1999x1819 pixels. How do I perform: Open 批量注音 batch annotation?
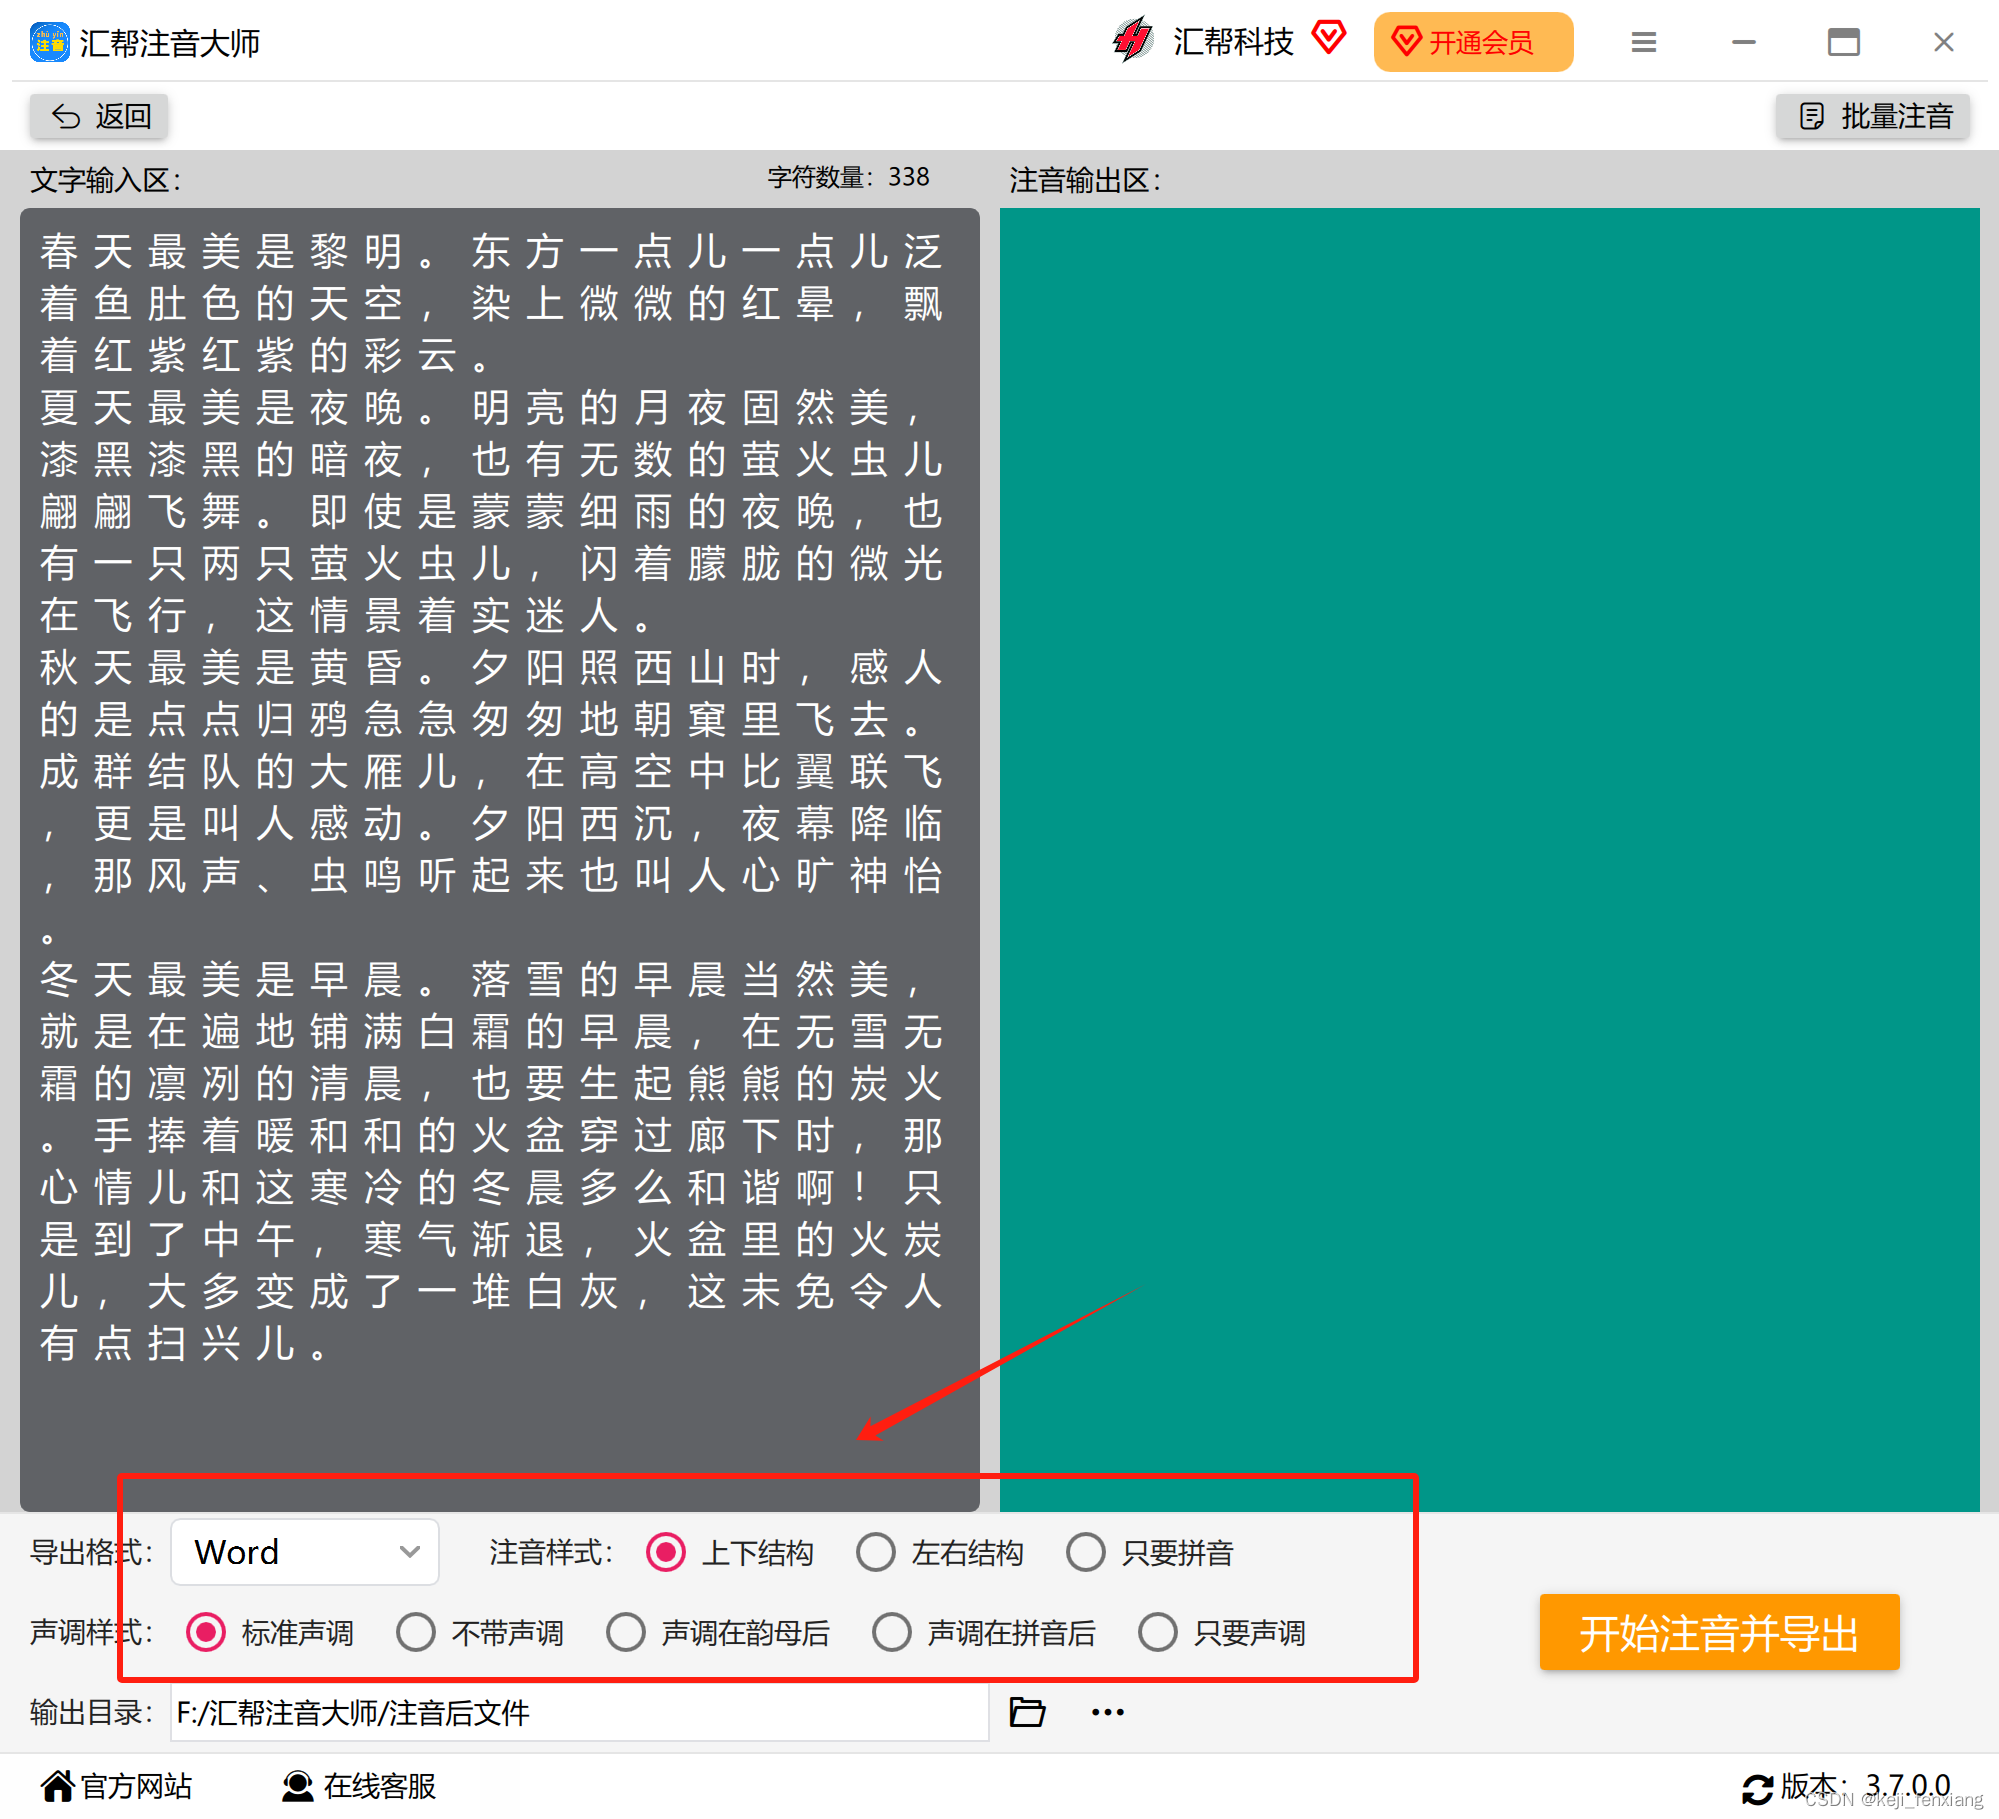(1874, 116)
